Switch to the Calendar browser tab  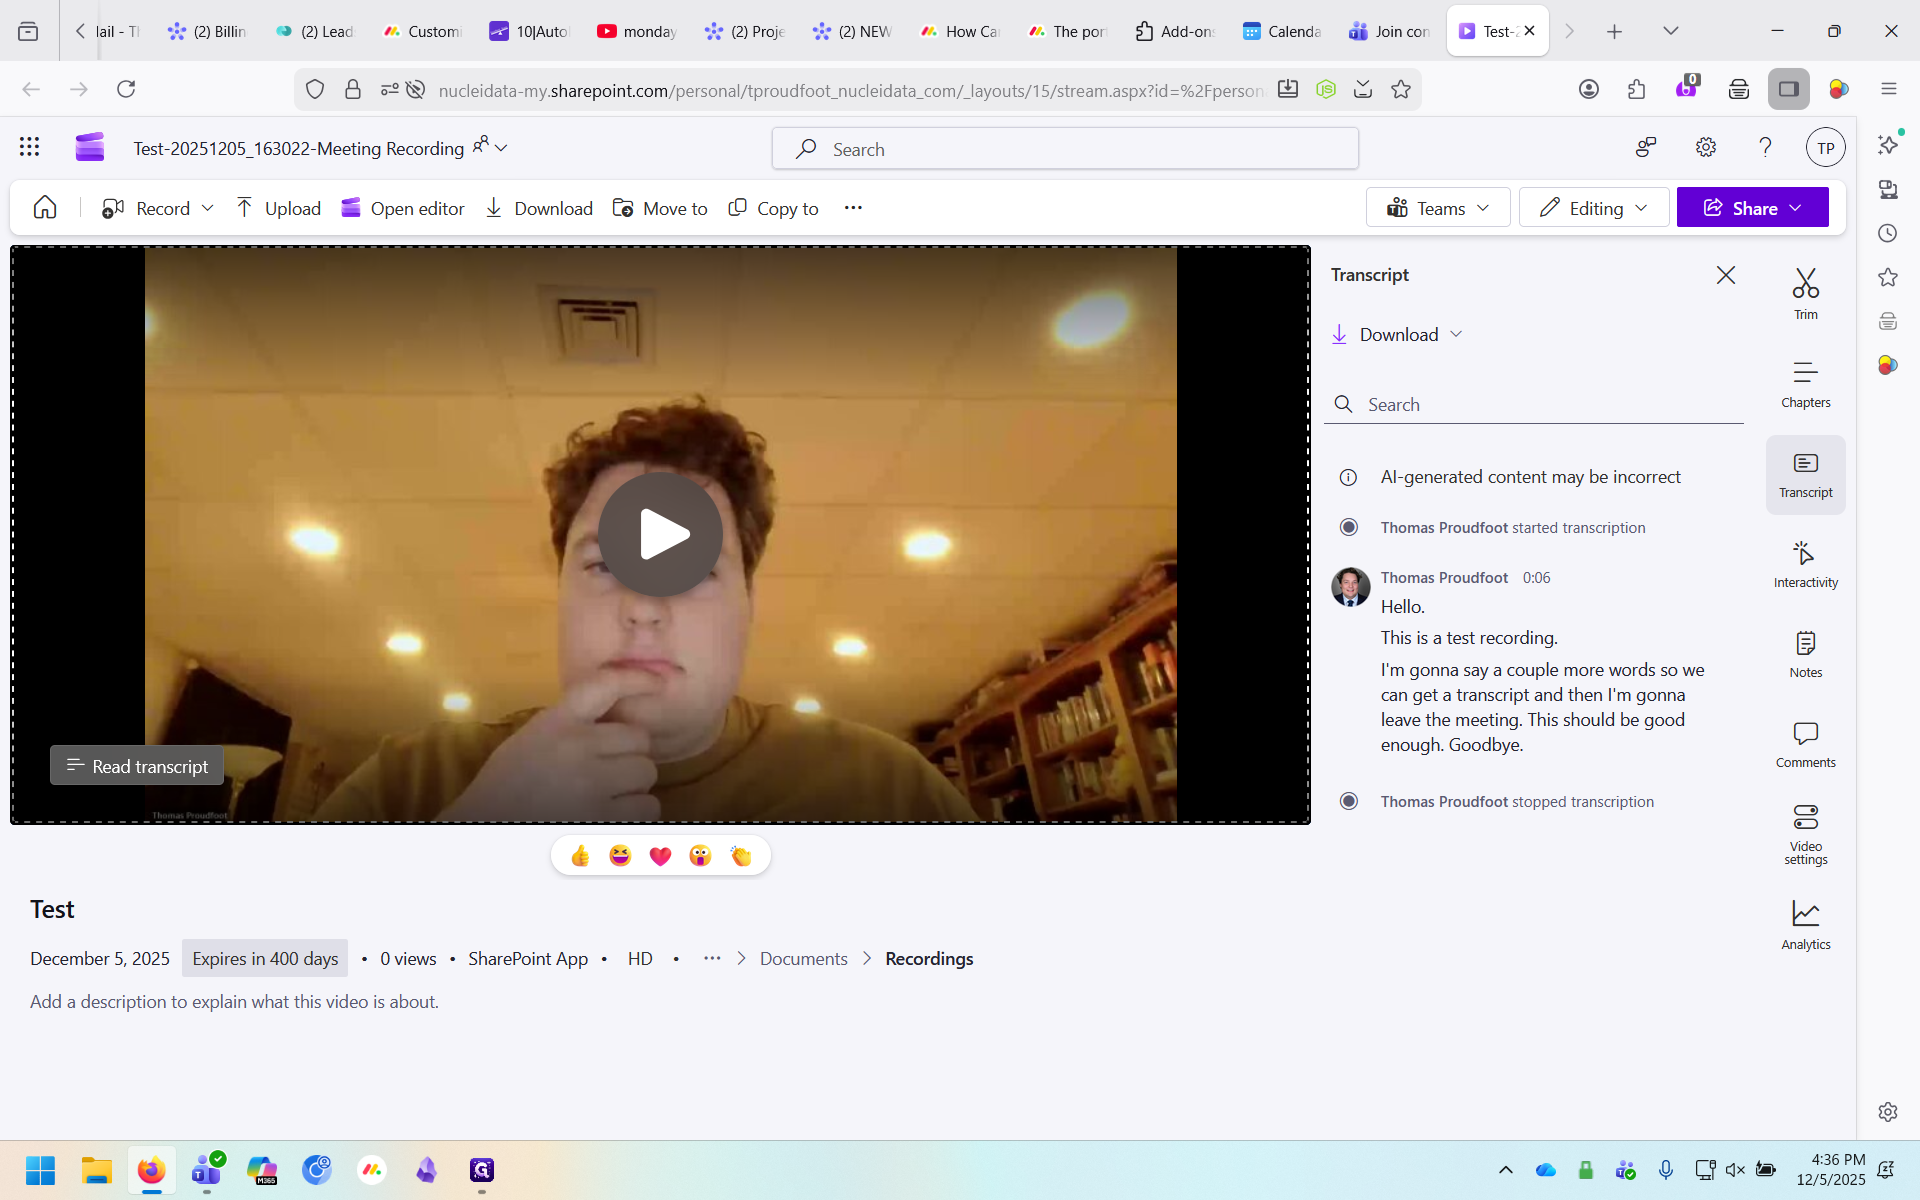pos(1282,31)
